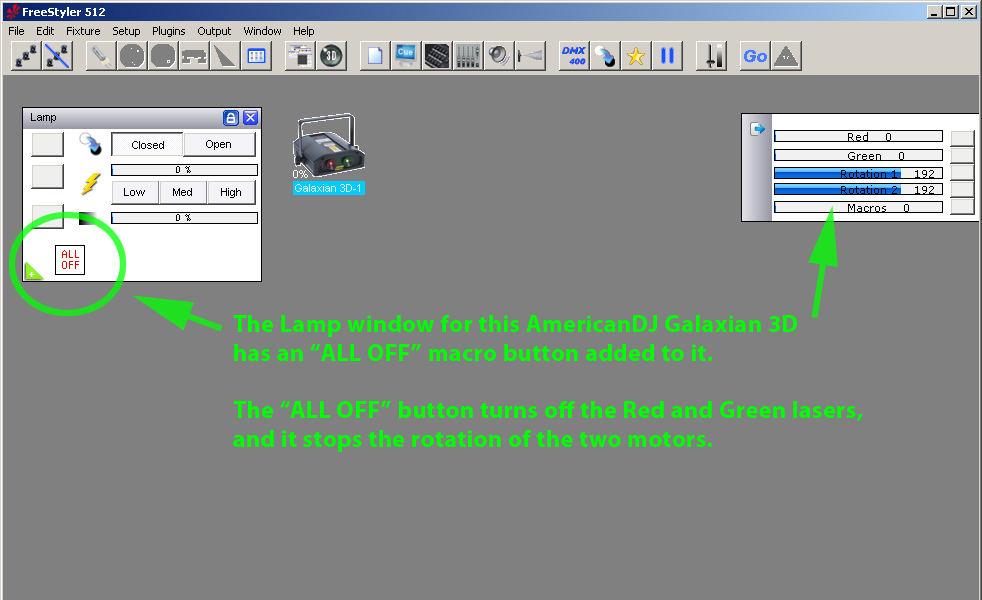
Task: Click the Macros channel bar
Action: [858, 207]
